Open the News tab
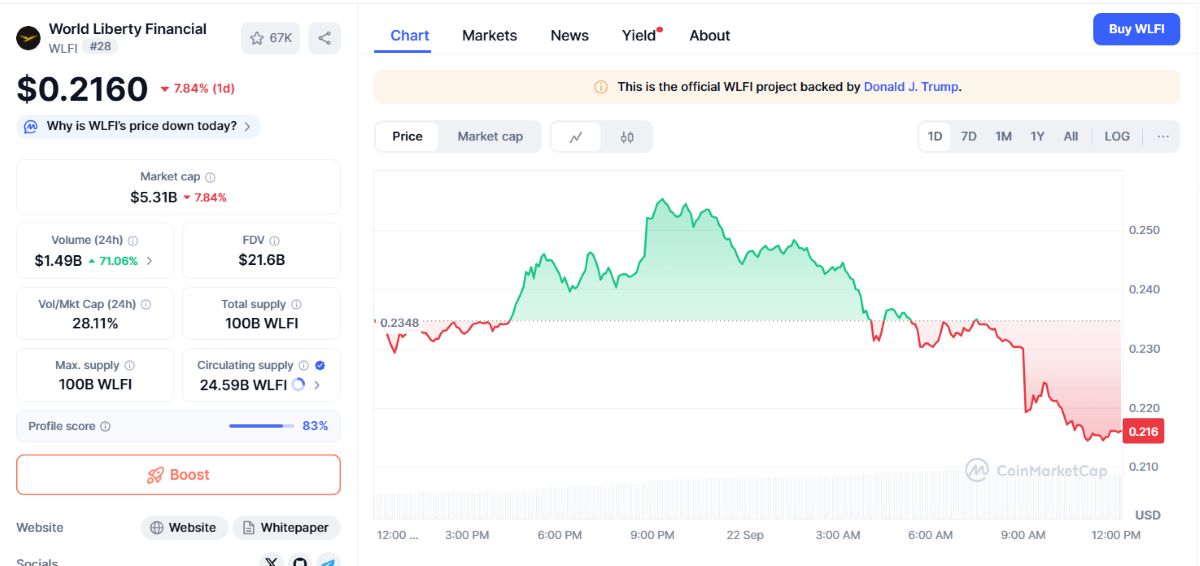This screenshot has height=566, width=1200. 569,35
